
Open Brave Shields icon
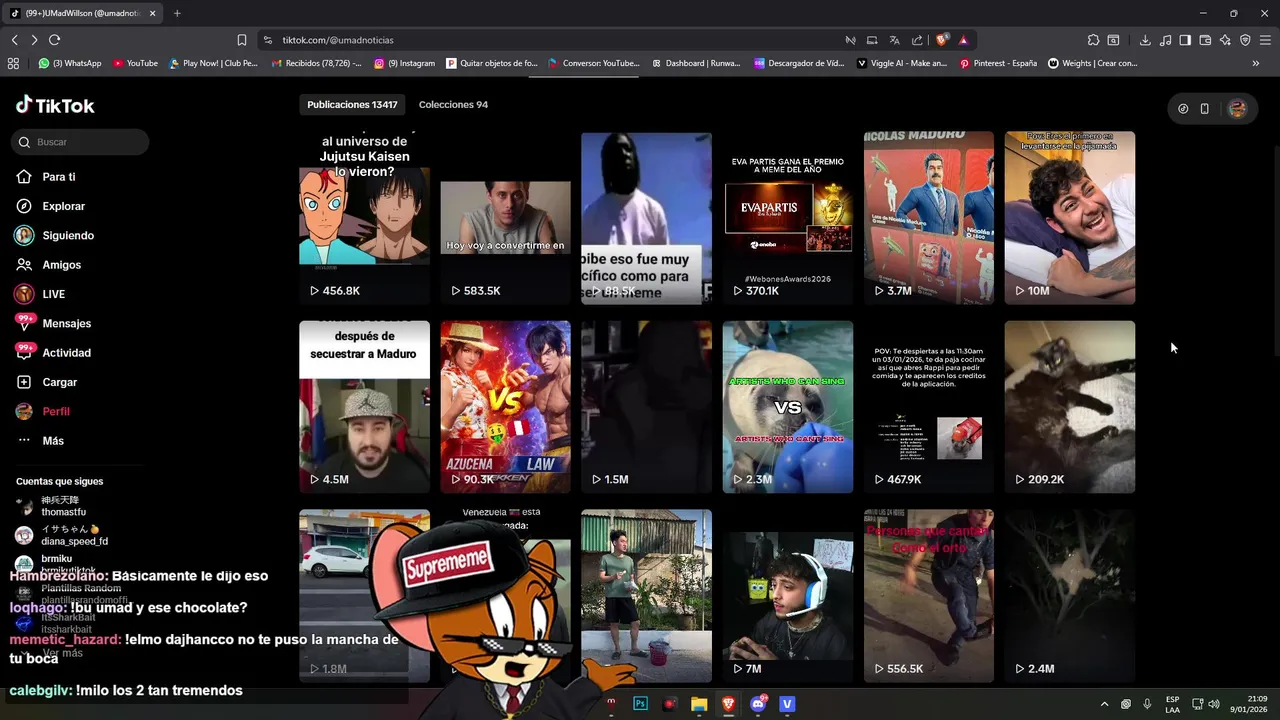click(942, 40)
